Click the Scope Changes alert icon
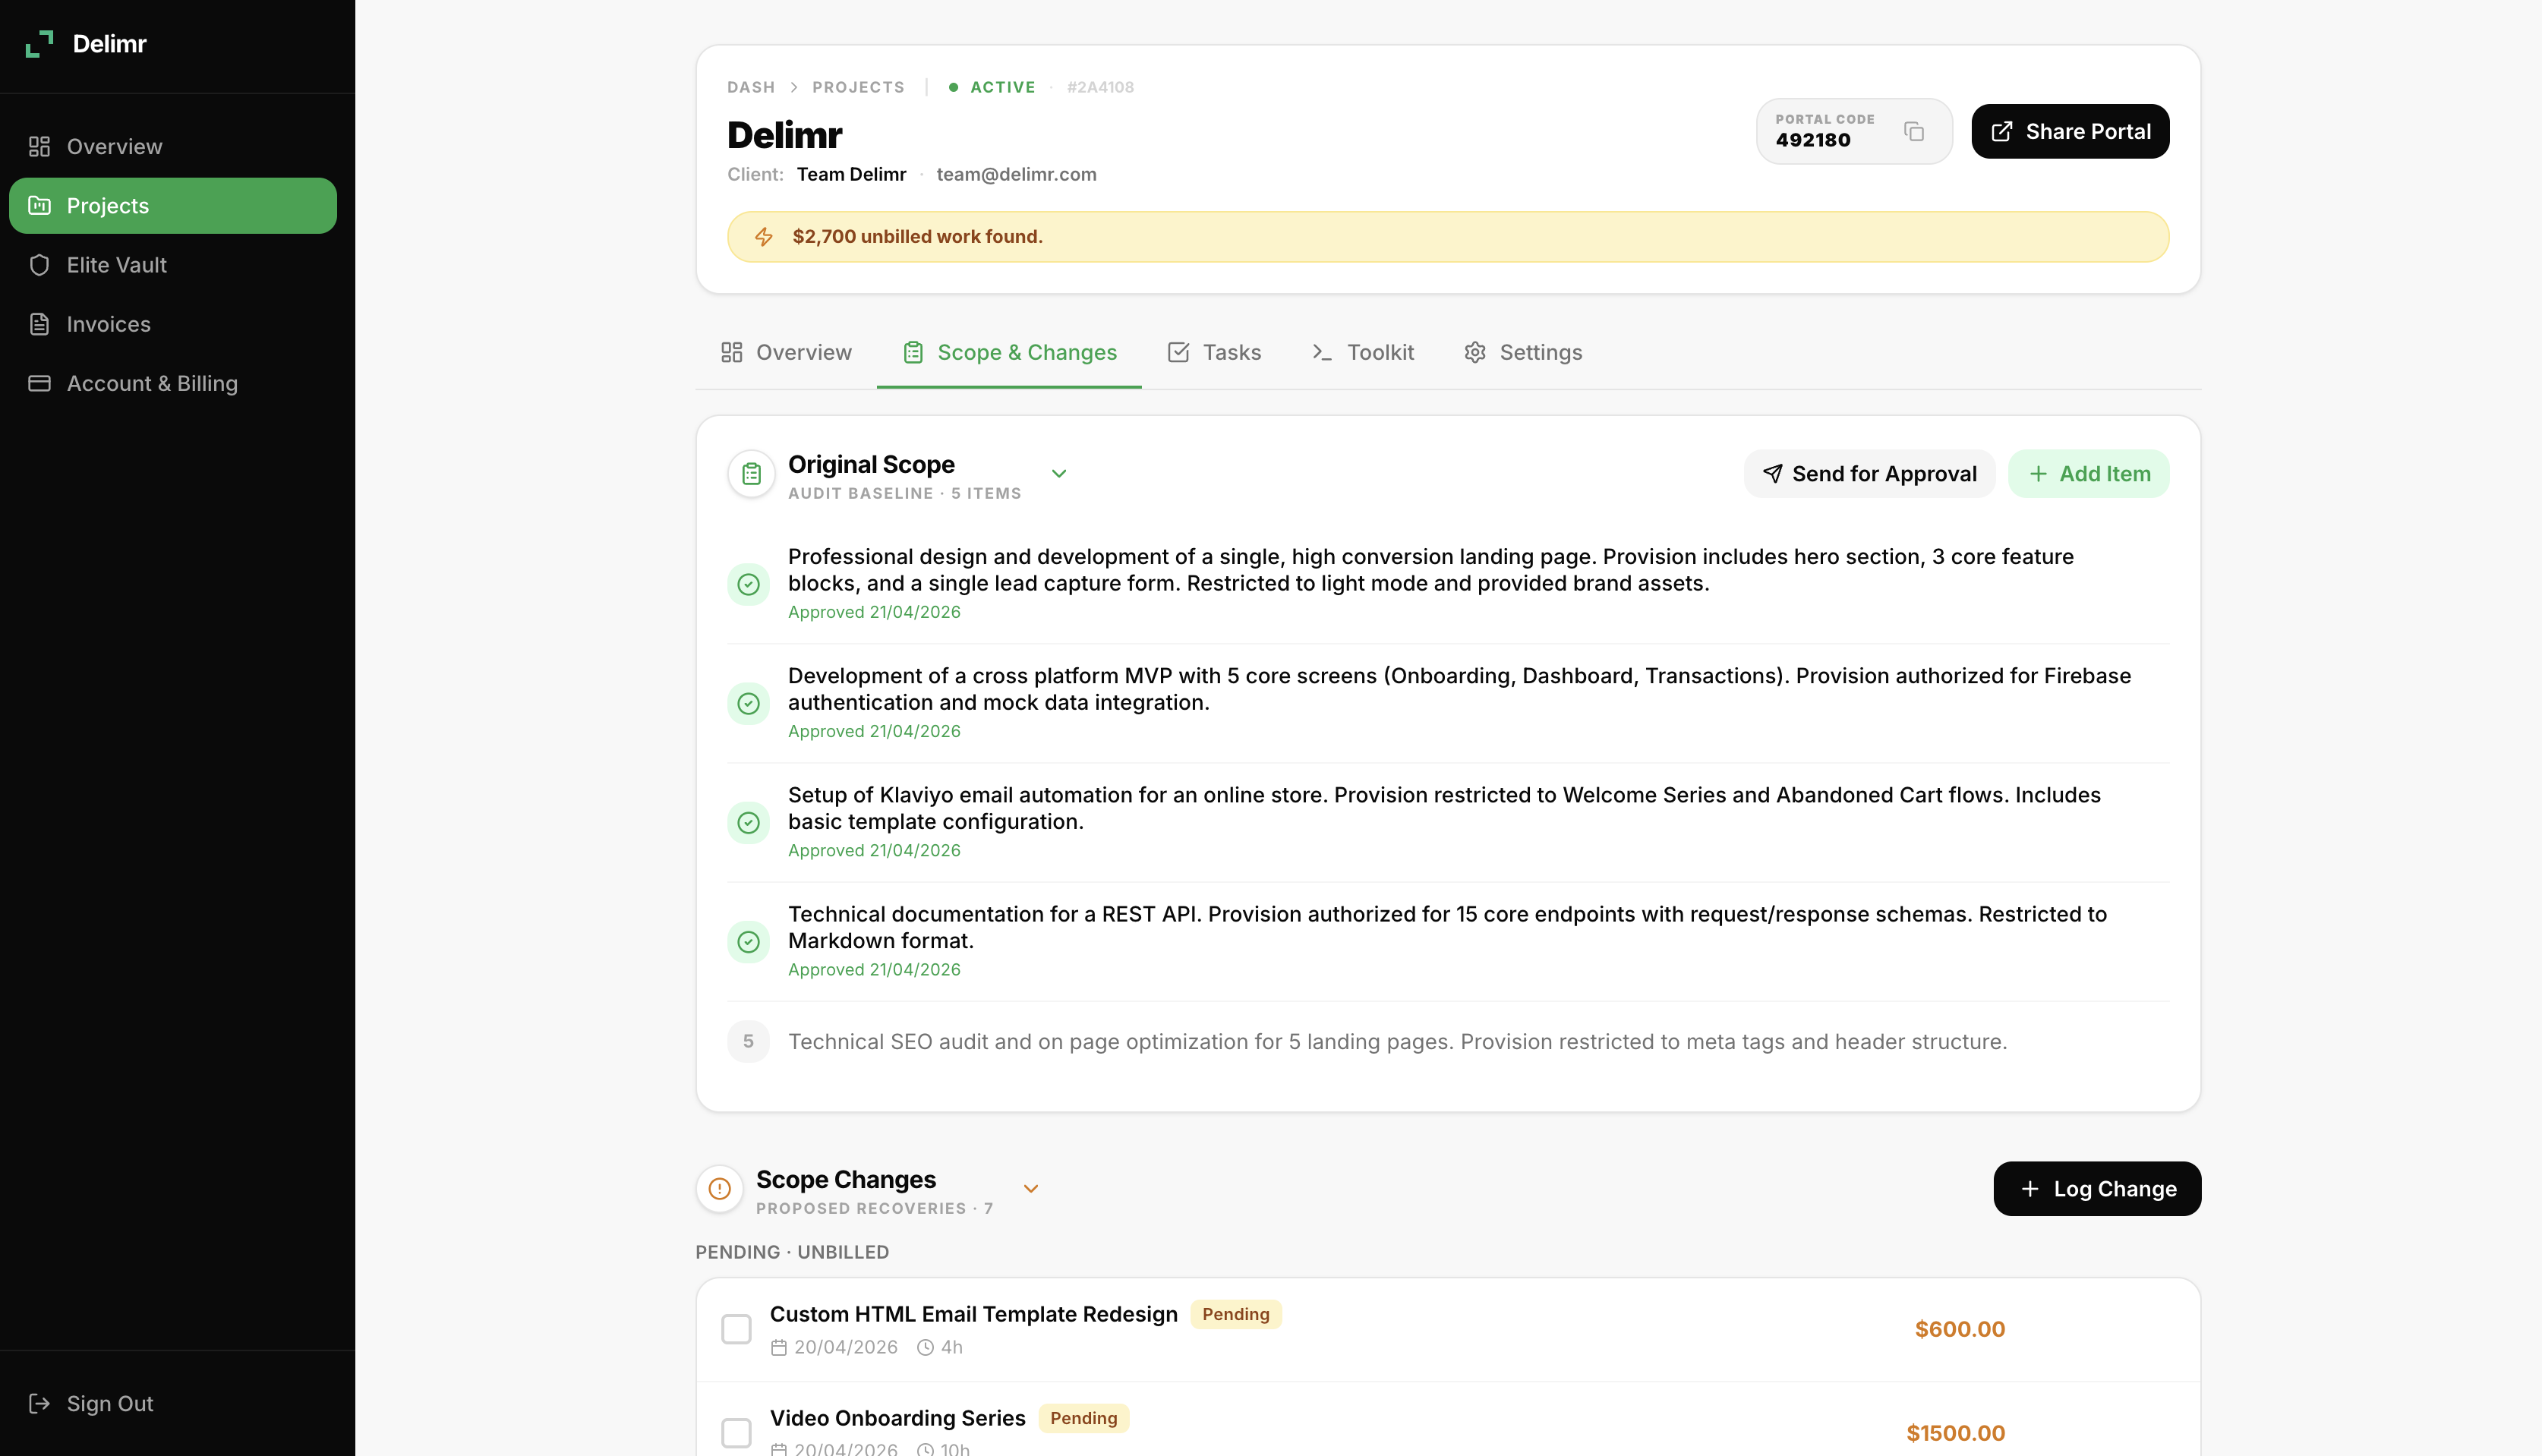This screenshot has width=2542, height=1456. (719, 1189)
